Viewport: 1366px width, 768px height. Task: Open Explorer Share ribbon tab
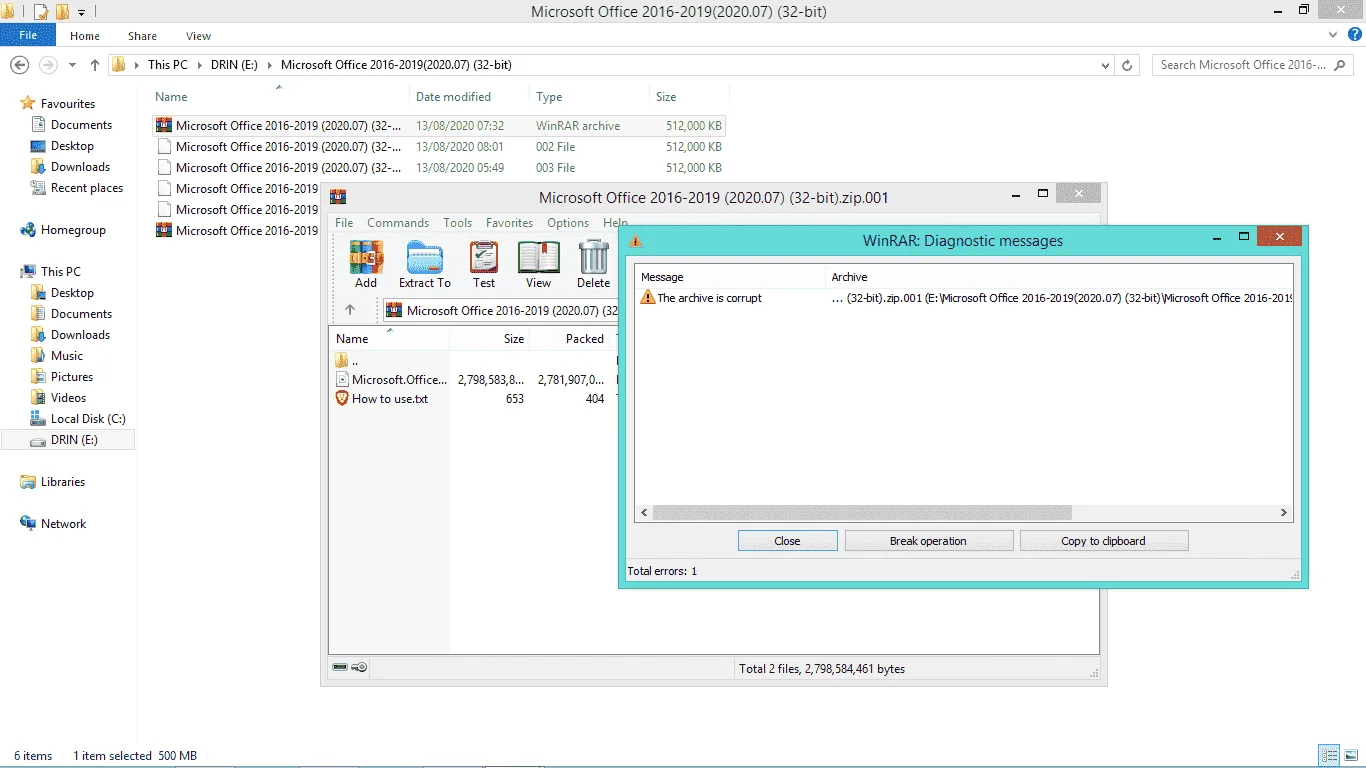click(142, 36)
